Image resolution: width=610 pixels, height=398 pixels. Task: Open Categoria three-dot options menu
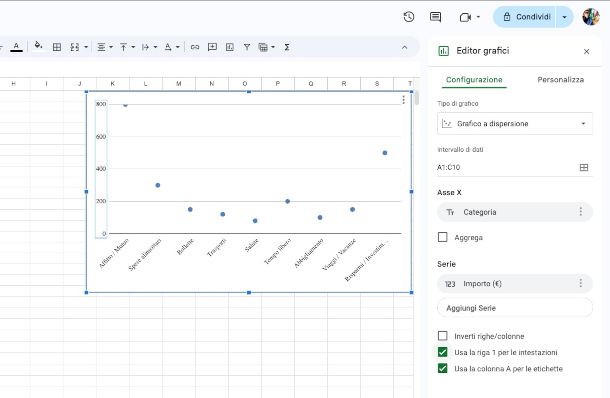pos(580,211)
